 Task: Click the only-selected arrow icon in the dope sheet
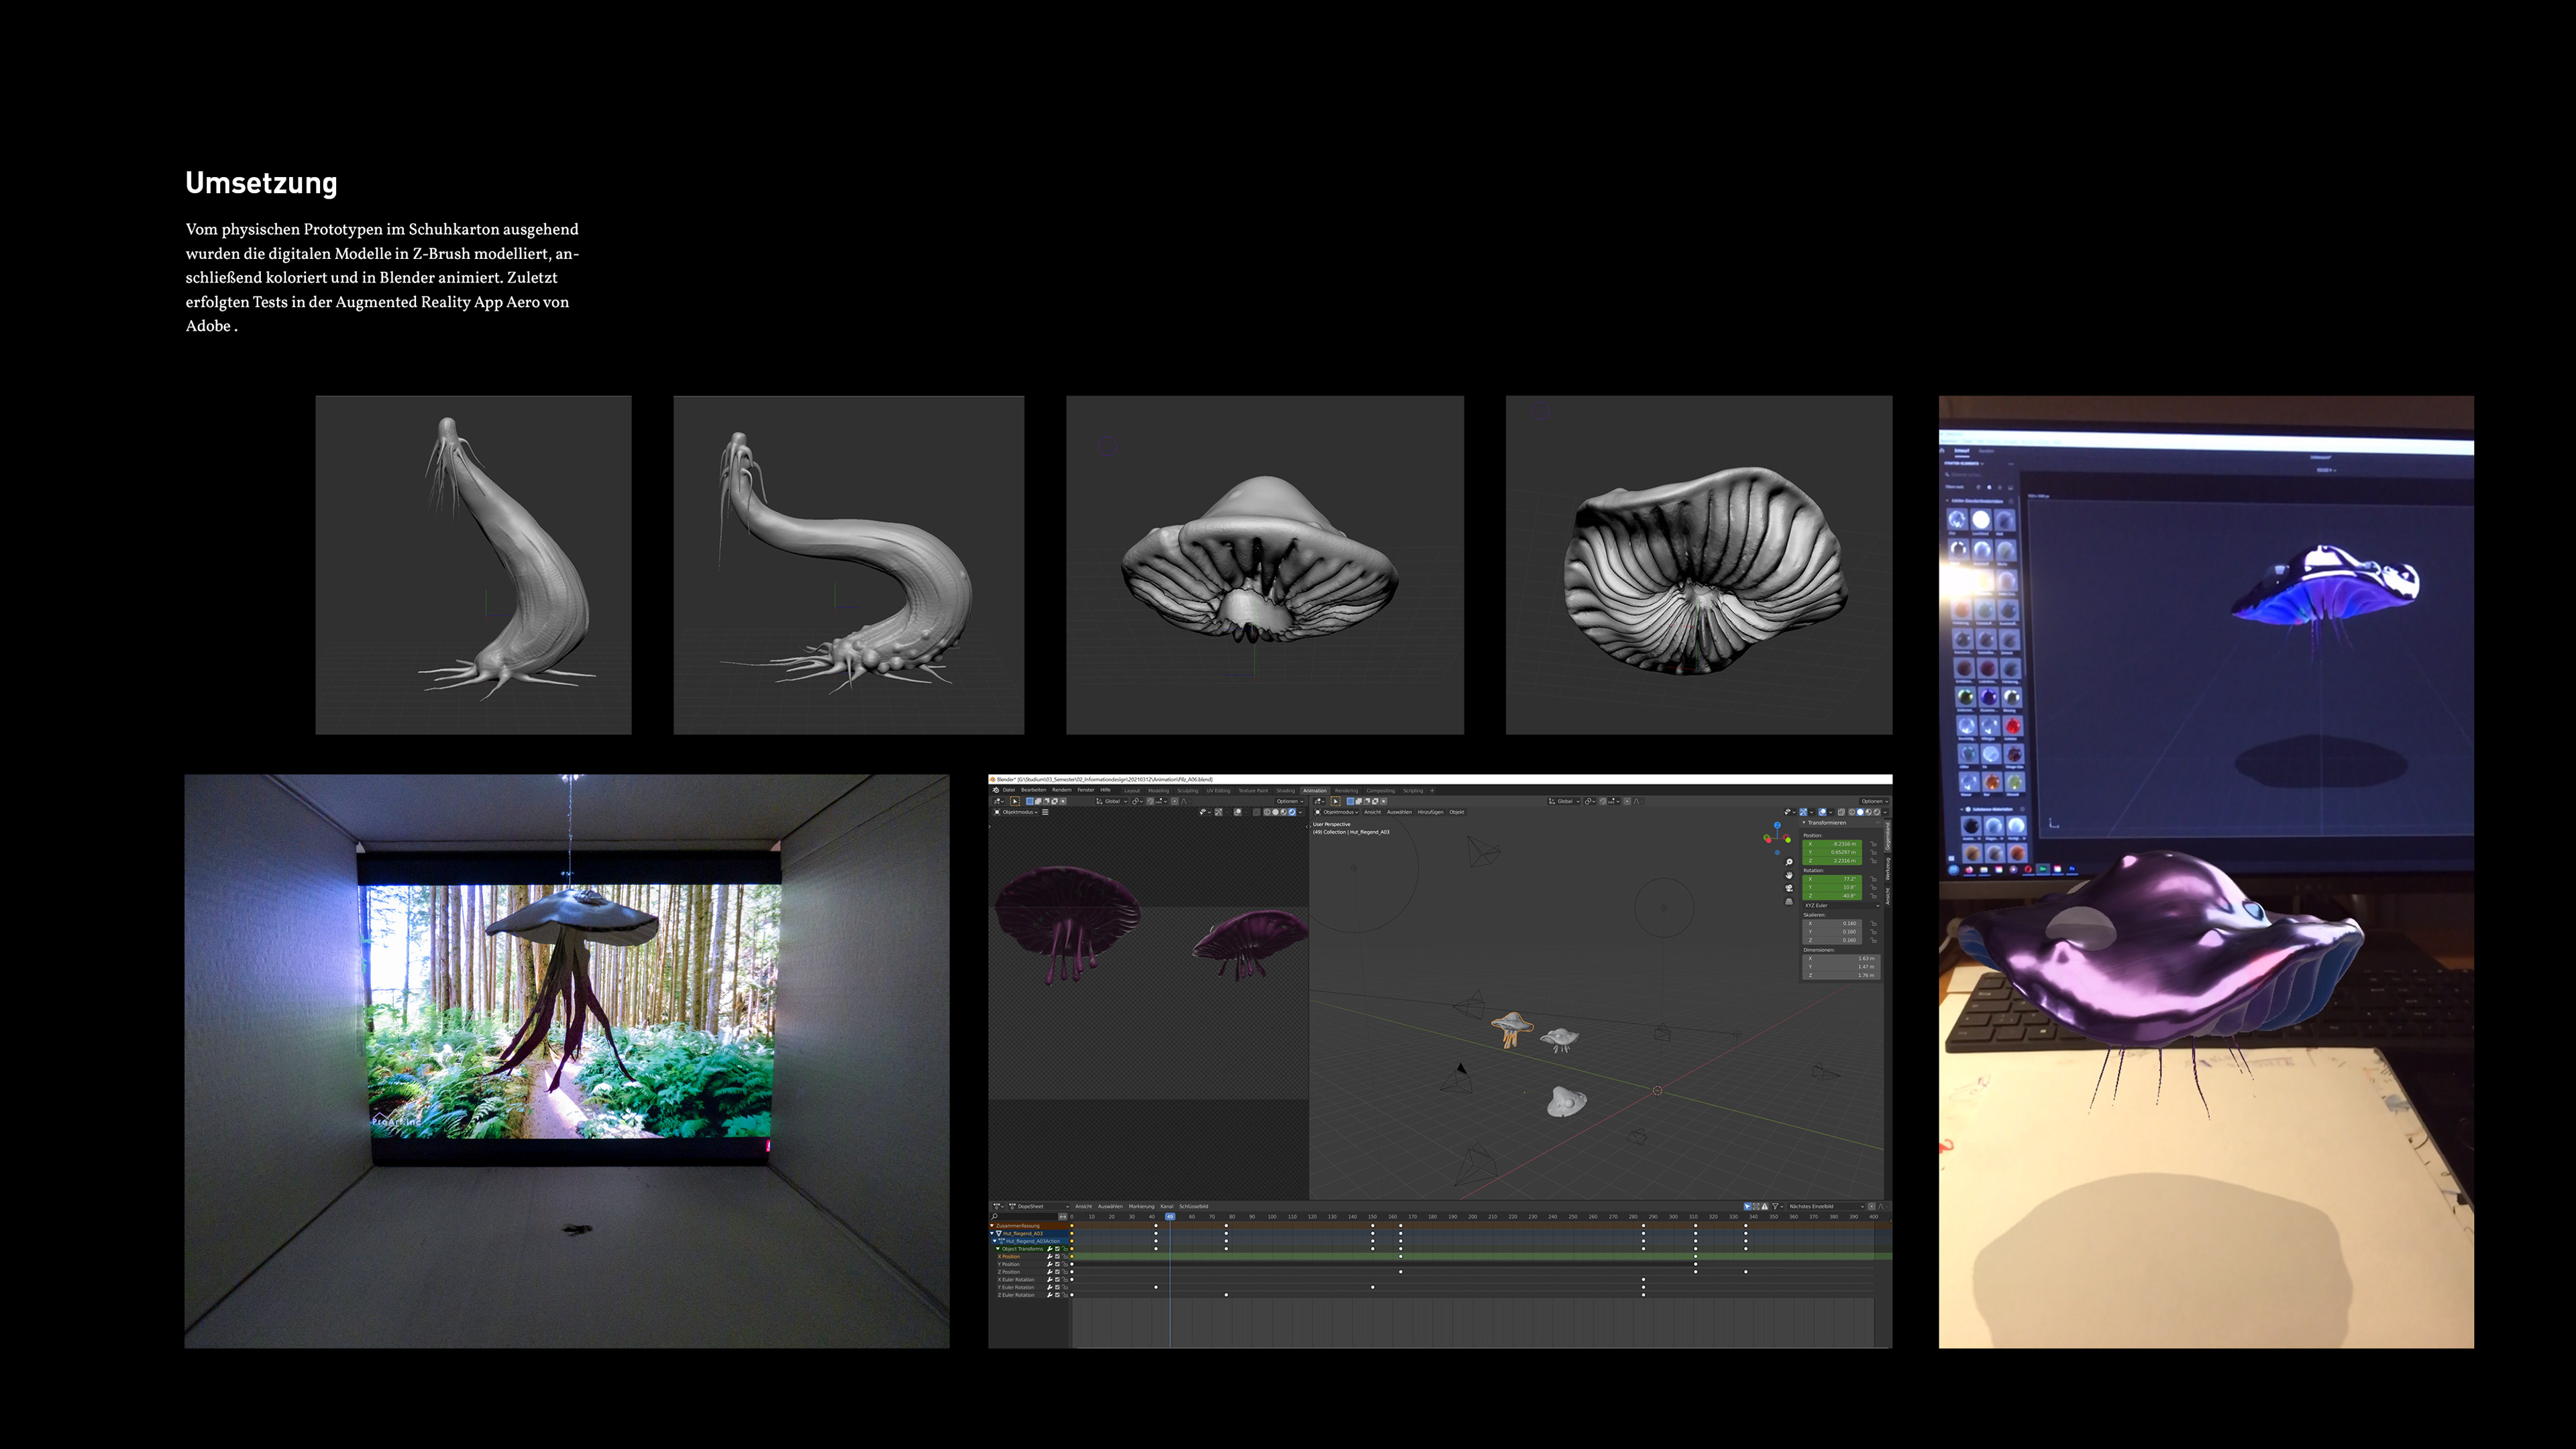(x=1748, y=1207)
